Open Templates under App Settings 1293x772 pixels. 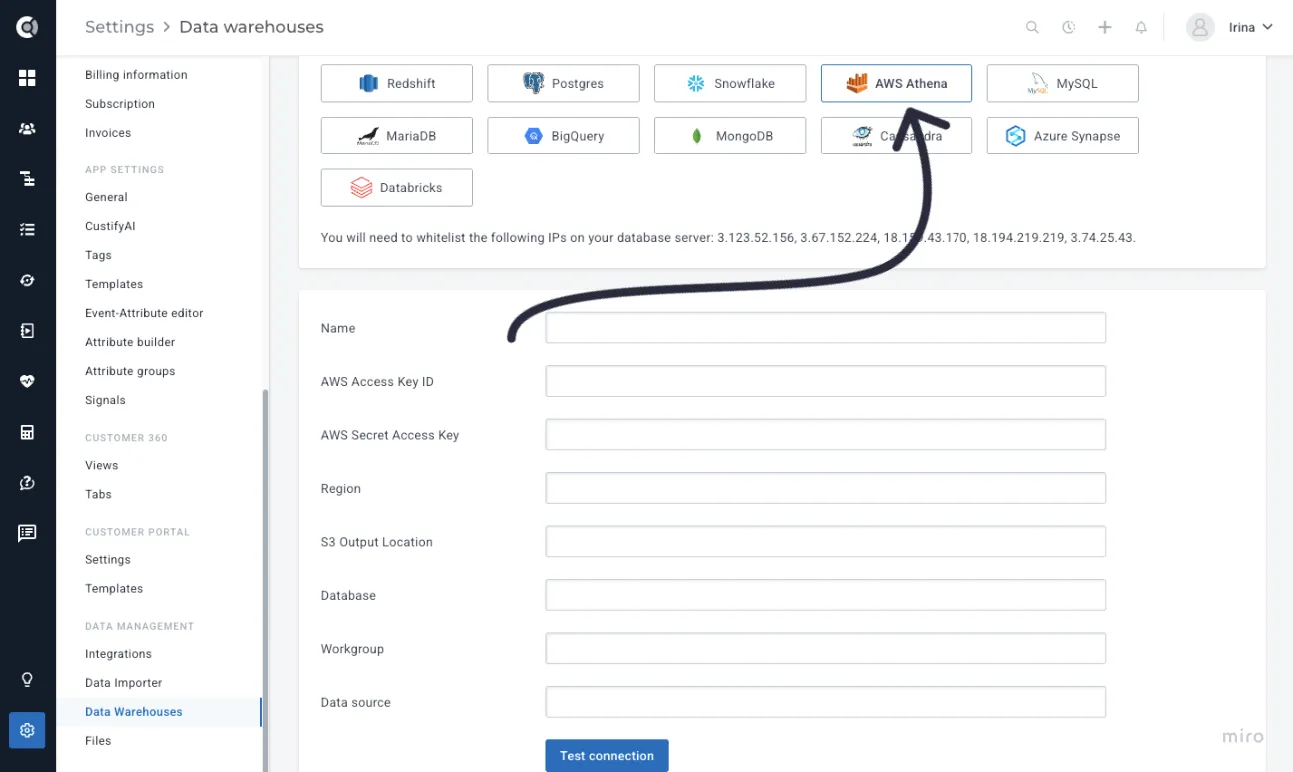pyautogui.click(x=114, y=284)
